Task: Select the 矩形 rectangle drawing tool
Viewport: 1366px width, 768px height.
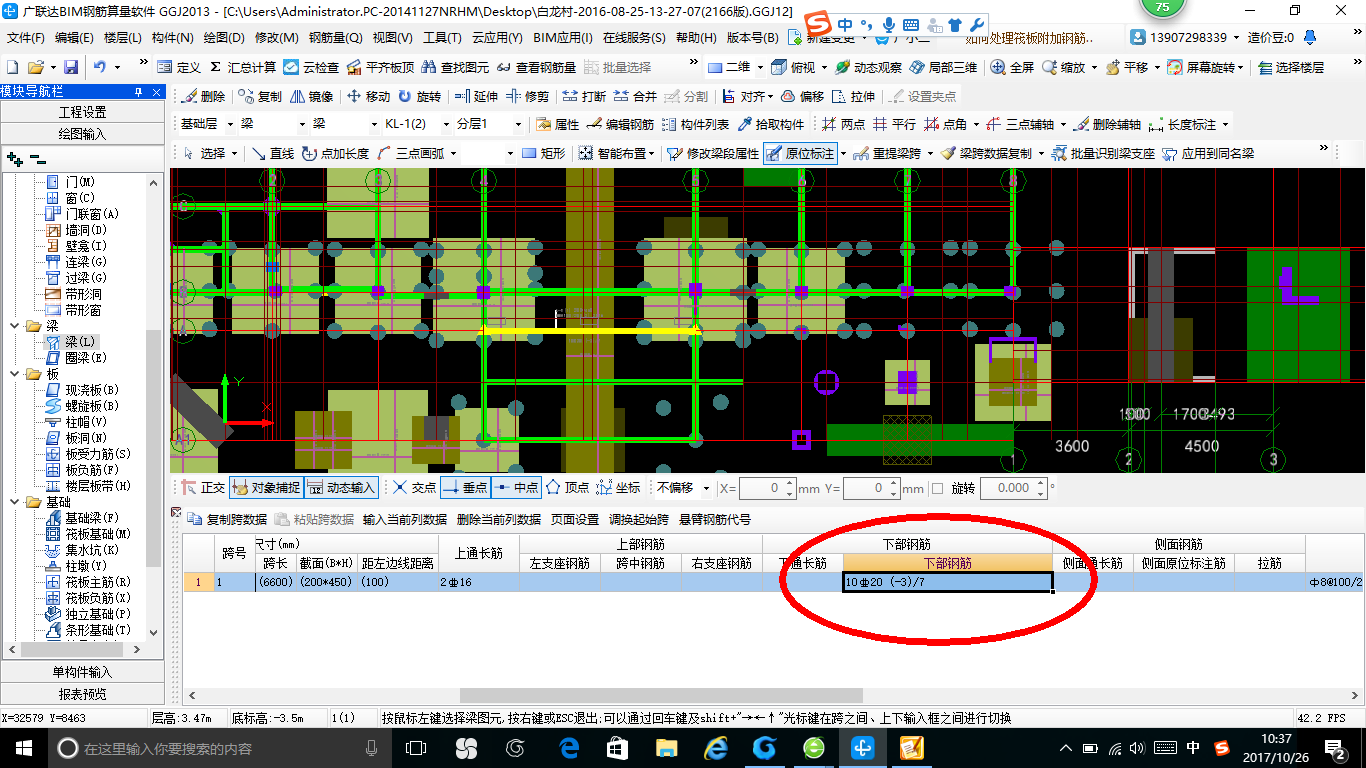Action: pos(544,153)
